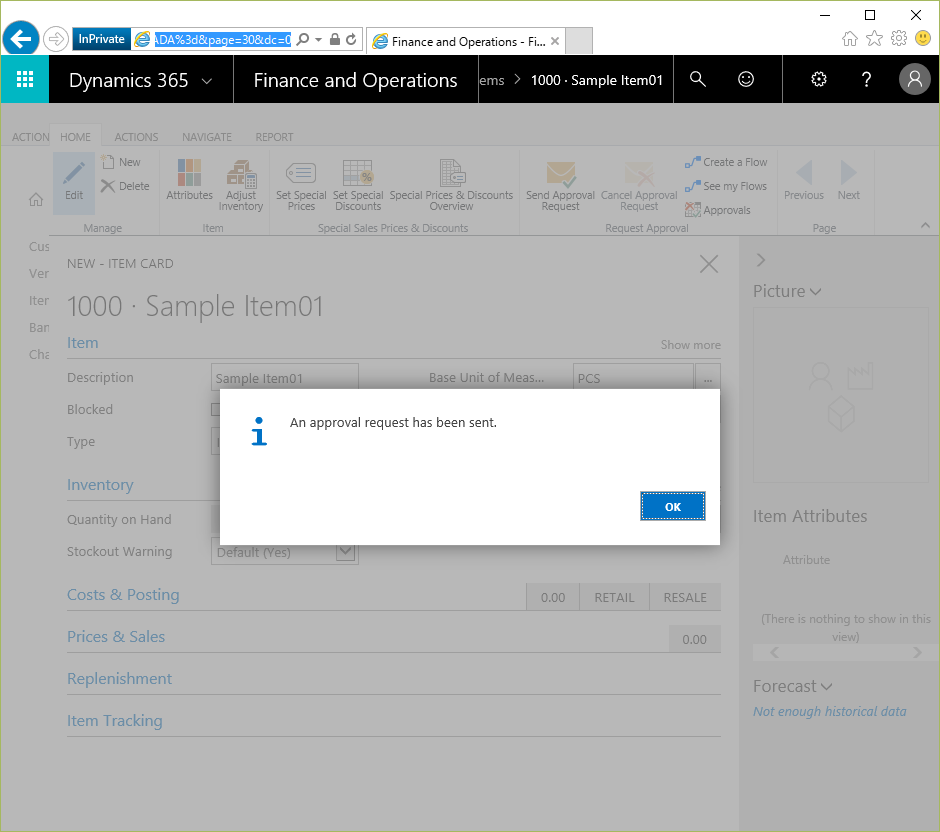
Task: Click Adjust Inventory in the ribbon
Action: click(241, 185)
